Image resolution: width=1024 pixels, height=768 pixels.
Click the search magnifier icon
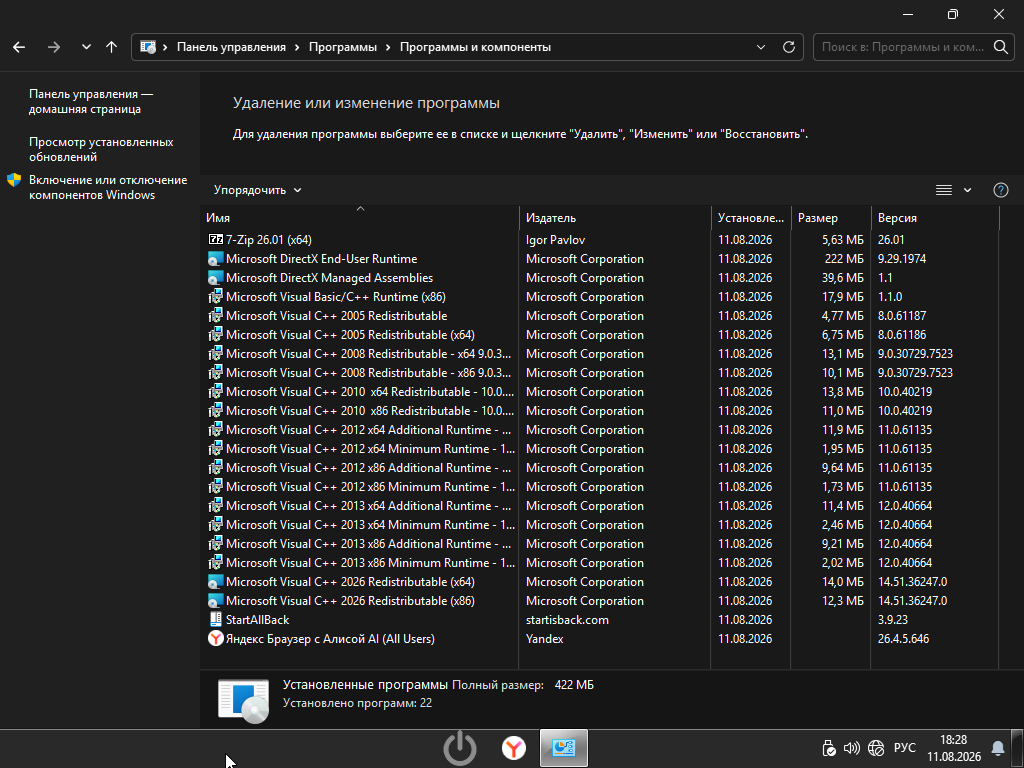click(x=1000, y=47)
